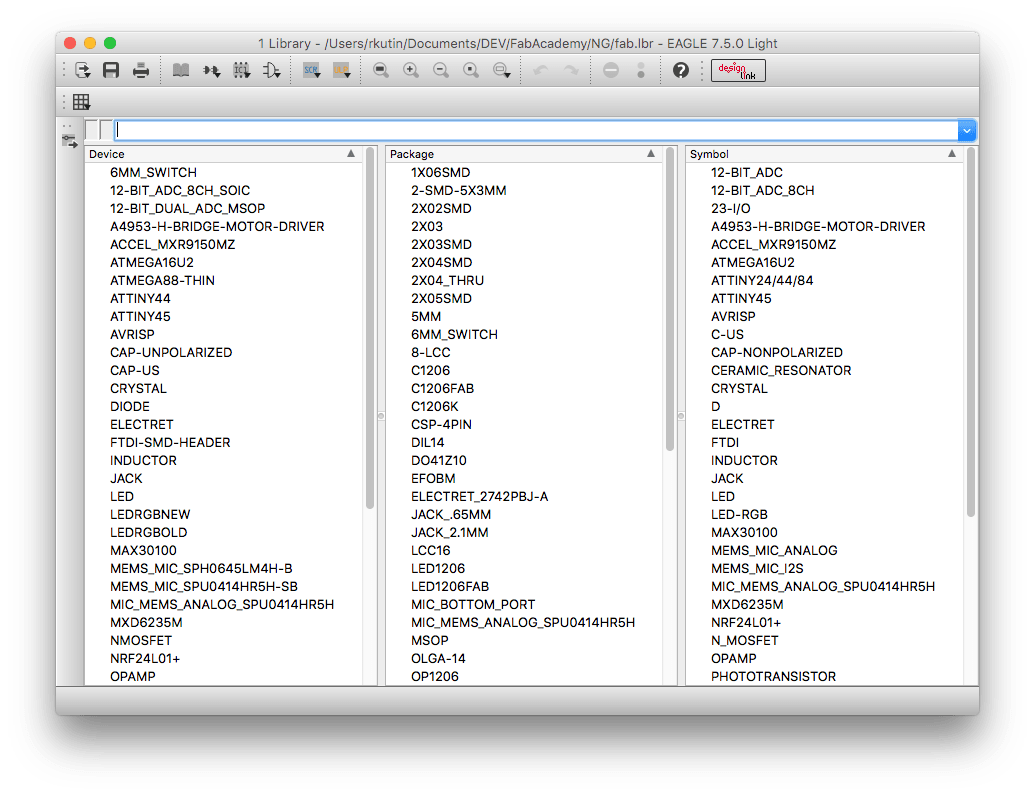The width and height of the screenshot is (1035, 795).
Task: Expand command line history dropdown
Action: pos(967,130)
